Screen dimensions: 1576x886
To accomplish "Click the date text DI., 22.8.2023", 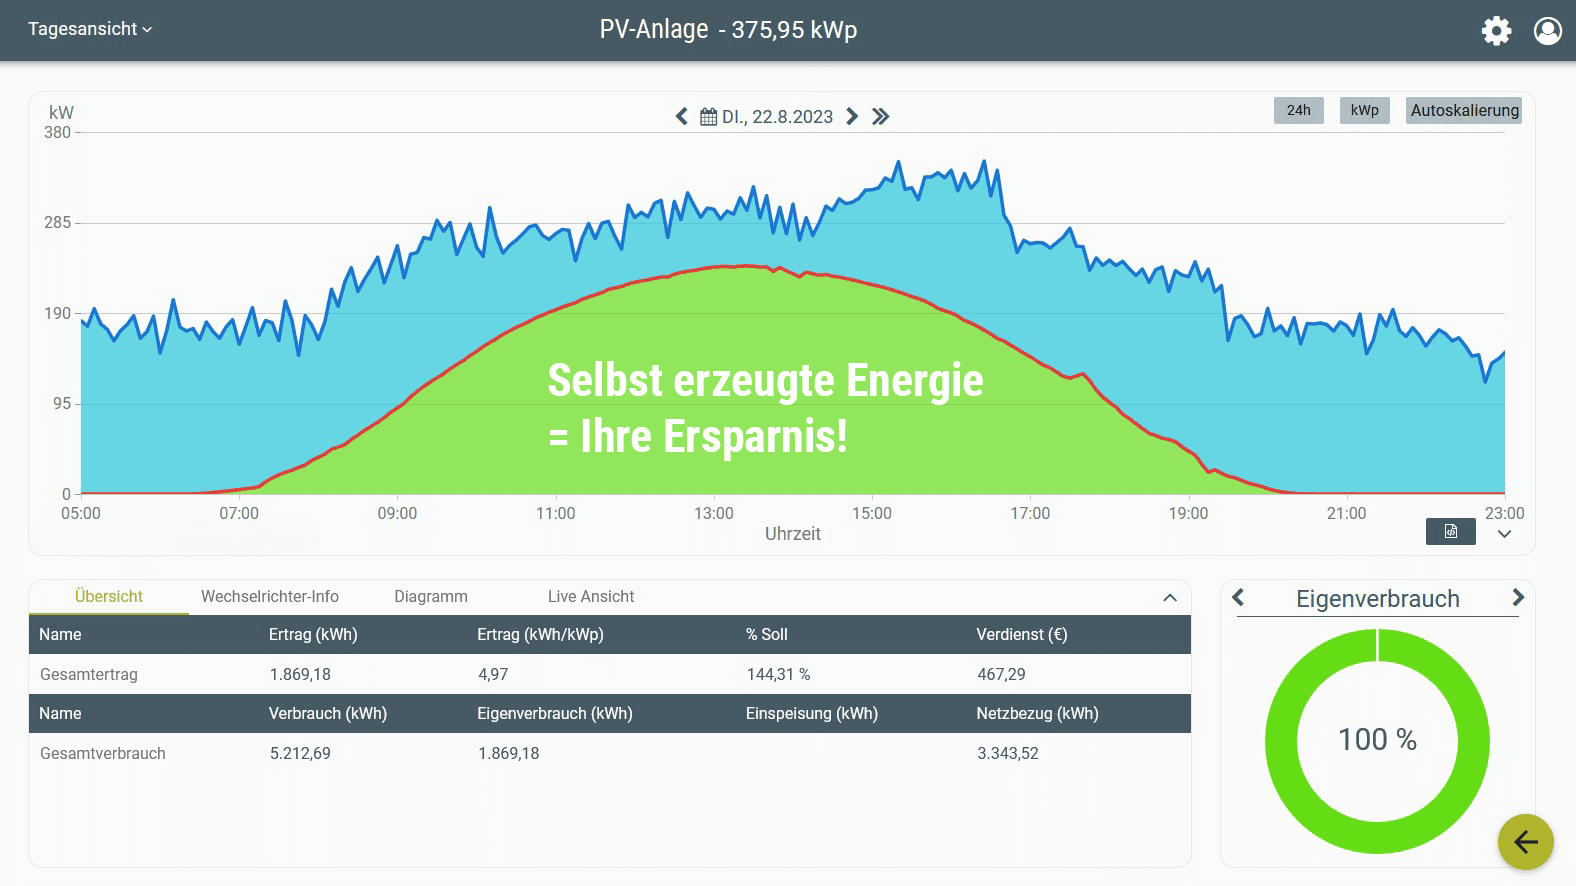I will click(777, 117).
